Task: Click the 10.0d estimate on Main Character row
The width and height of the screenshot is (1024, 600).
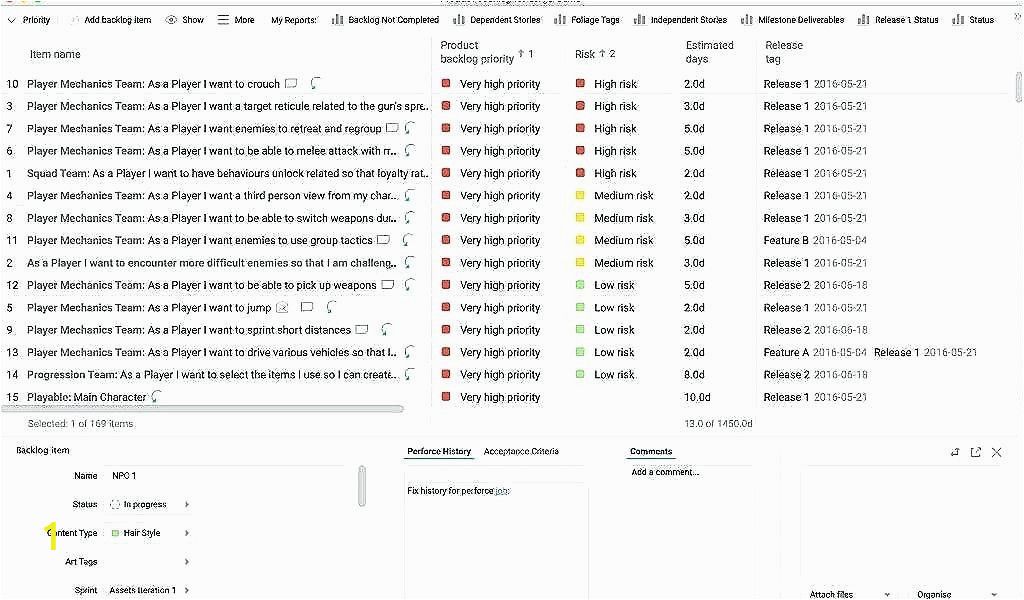Action: click(697, 396)
